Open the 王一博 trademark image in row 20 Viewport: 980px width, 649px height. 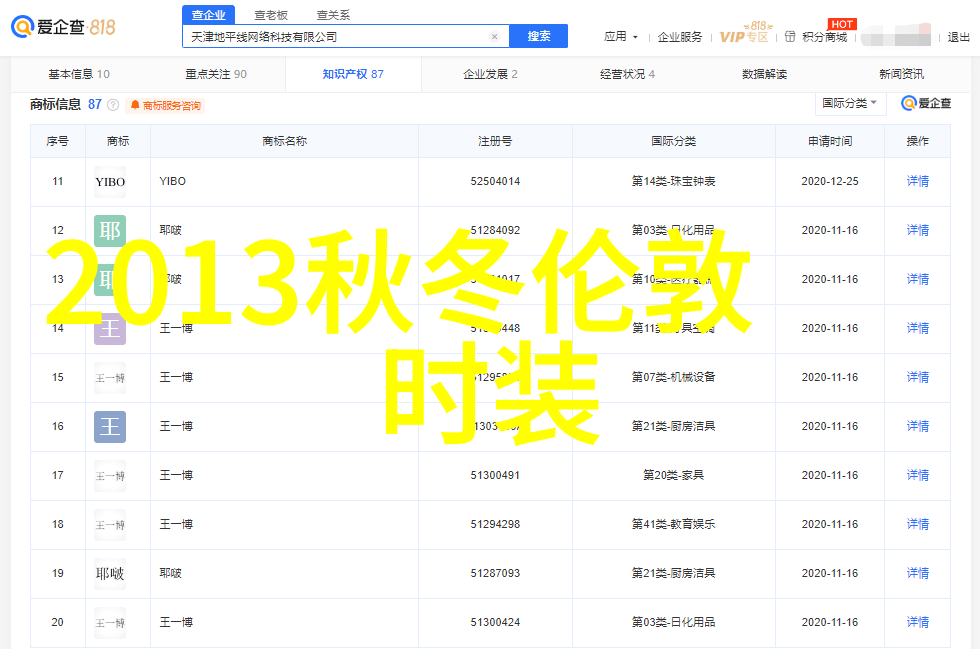tap(110, 623)
